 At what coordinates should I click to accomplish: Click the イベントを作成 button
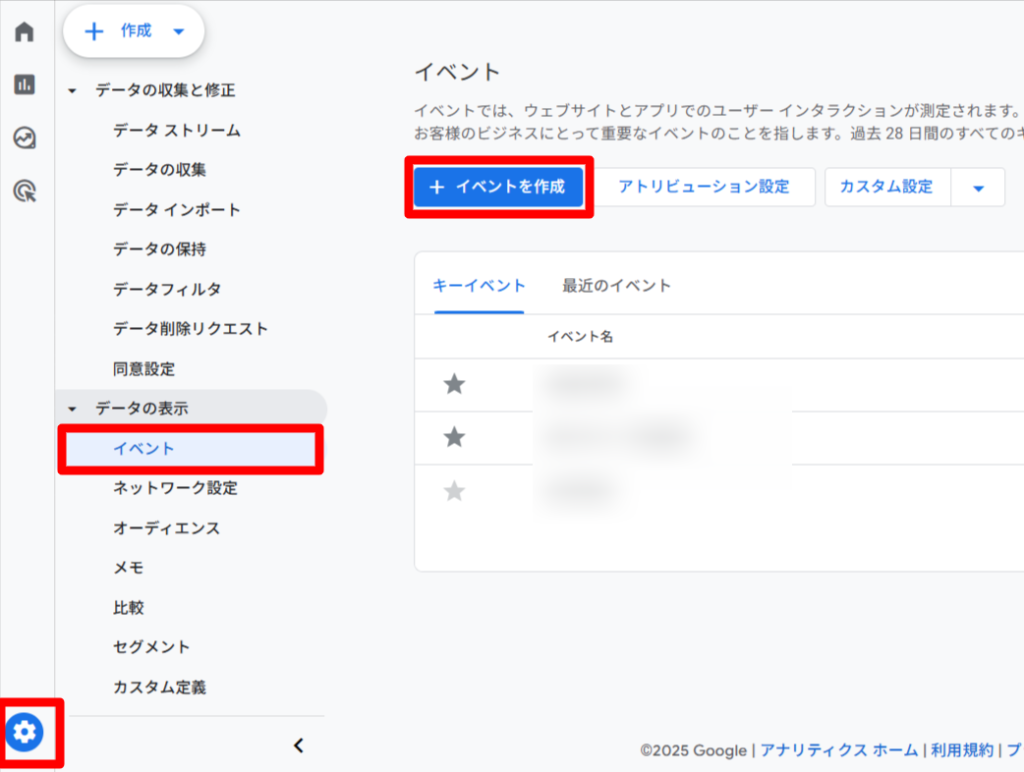(498, 187)
